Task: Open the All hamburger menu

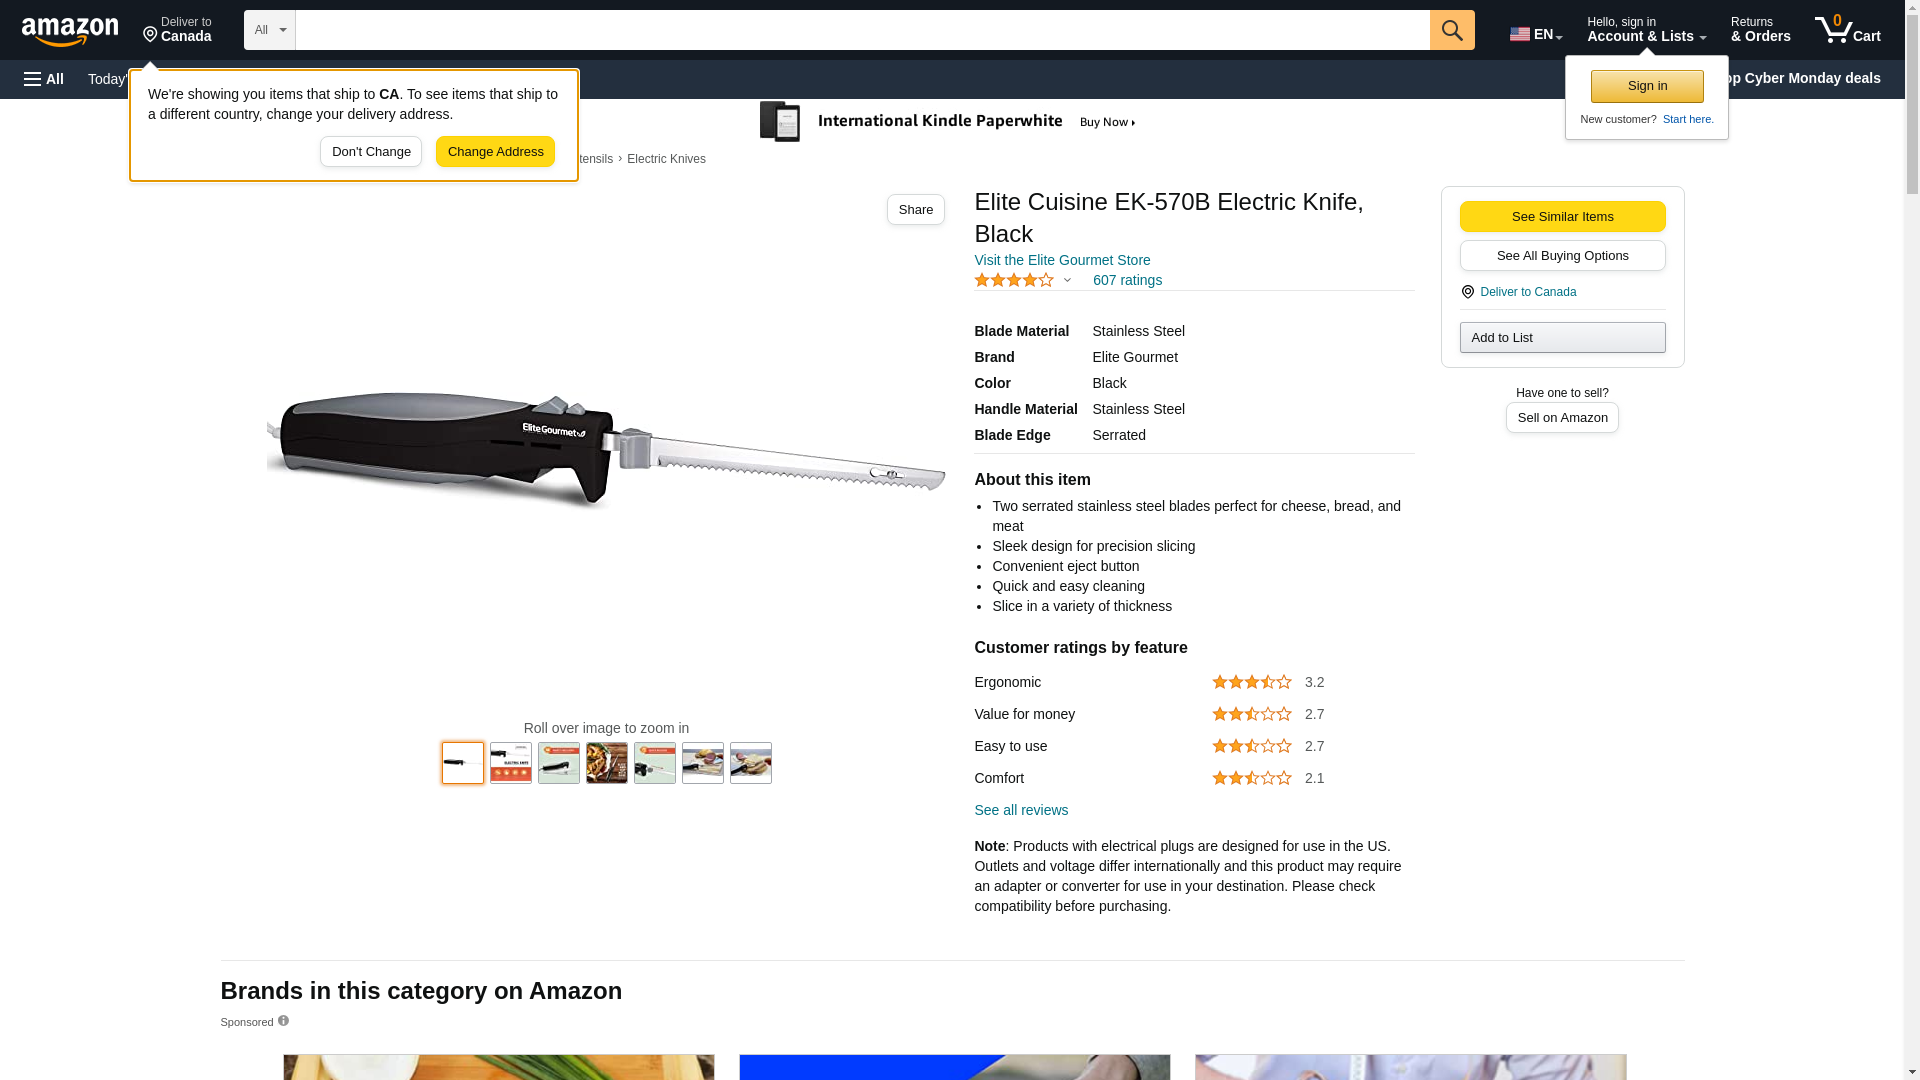Action: 44,79
